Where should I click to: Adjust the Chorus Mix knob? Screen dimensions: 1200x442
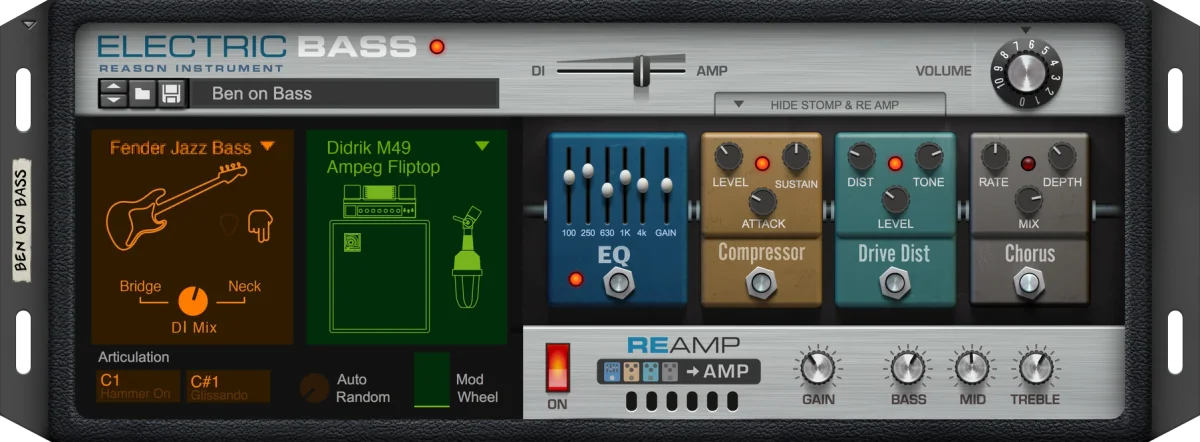click(1028, 201)
